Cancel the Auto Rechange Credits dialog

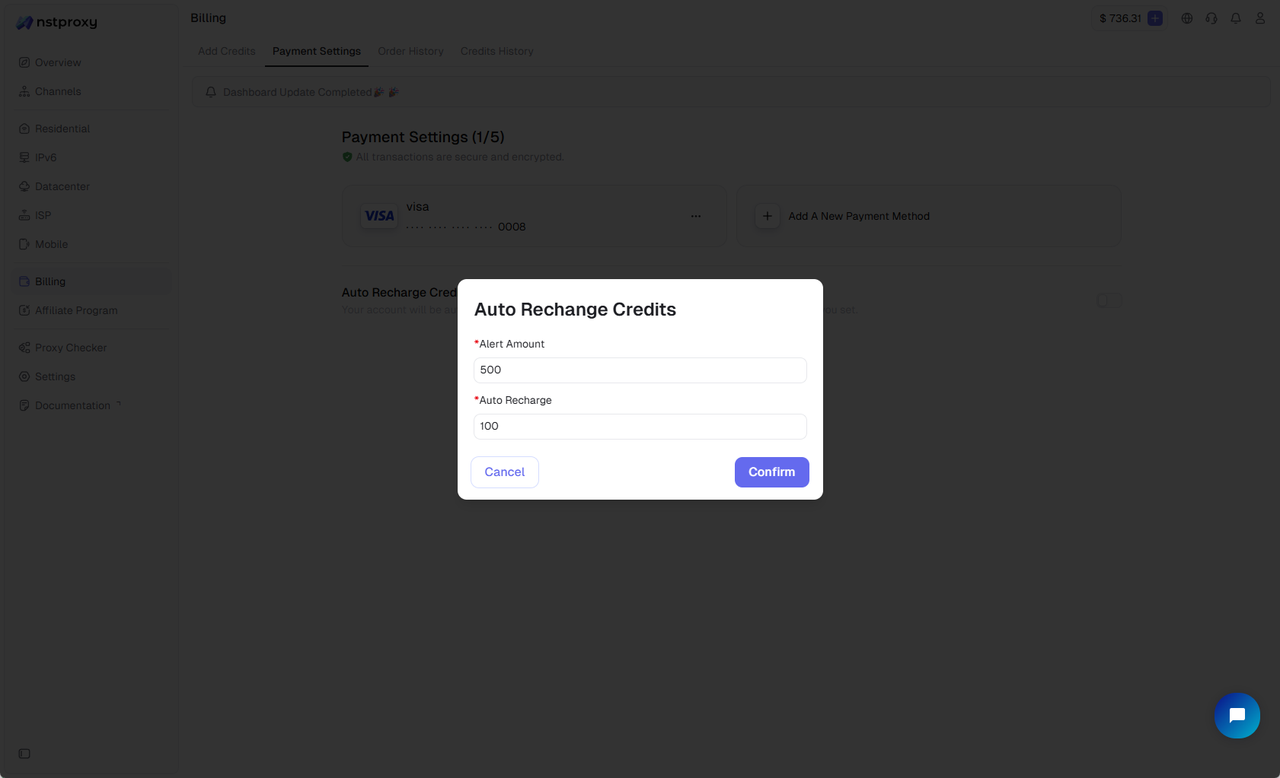point(504,471)
